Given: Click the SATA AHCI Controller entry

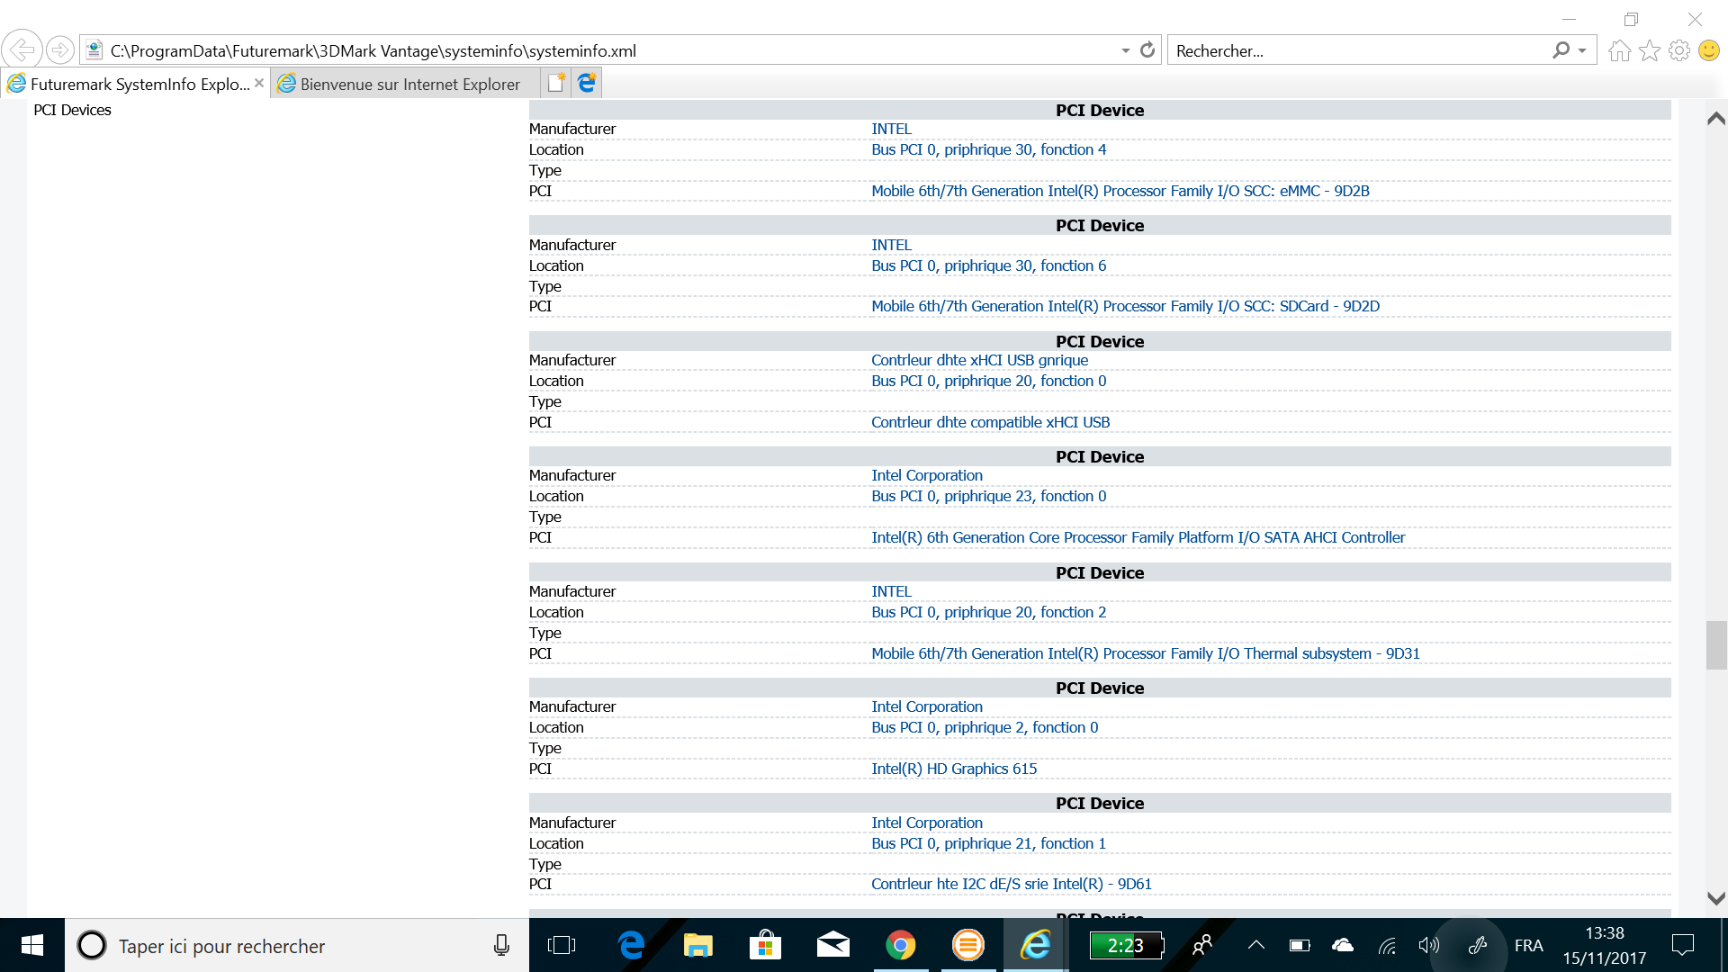Looking at the screenshot, I should coord(1138,538).
